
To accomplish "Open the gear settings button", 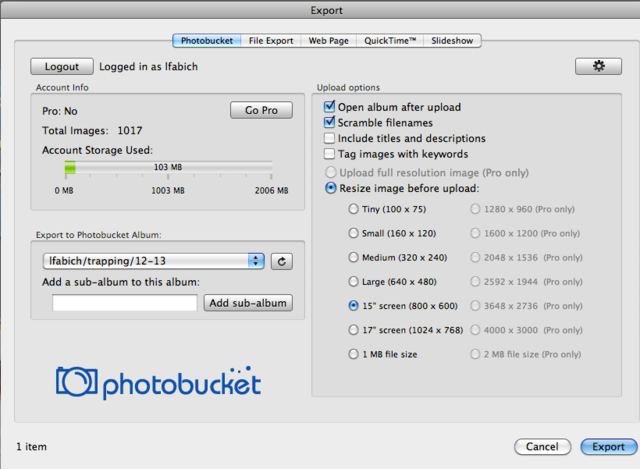I will click(598, 66).
